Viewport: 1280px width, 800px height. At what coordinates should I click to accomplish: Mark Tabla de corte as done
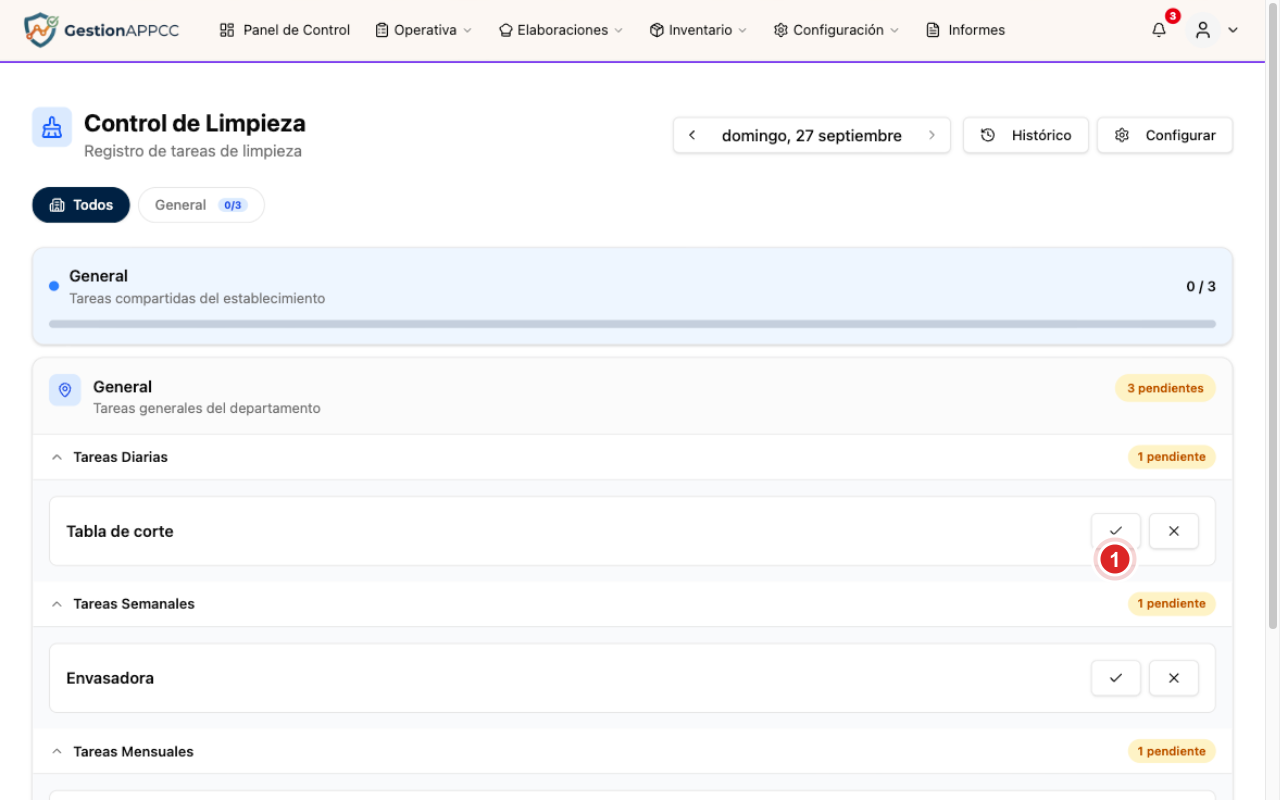click(x=1116, y=531)
